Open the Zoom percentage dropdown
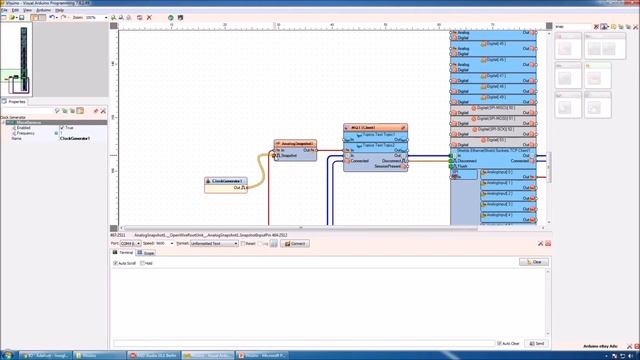The image size is (640, 360). tap(106, 18)
